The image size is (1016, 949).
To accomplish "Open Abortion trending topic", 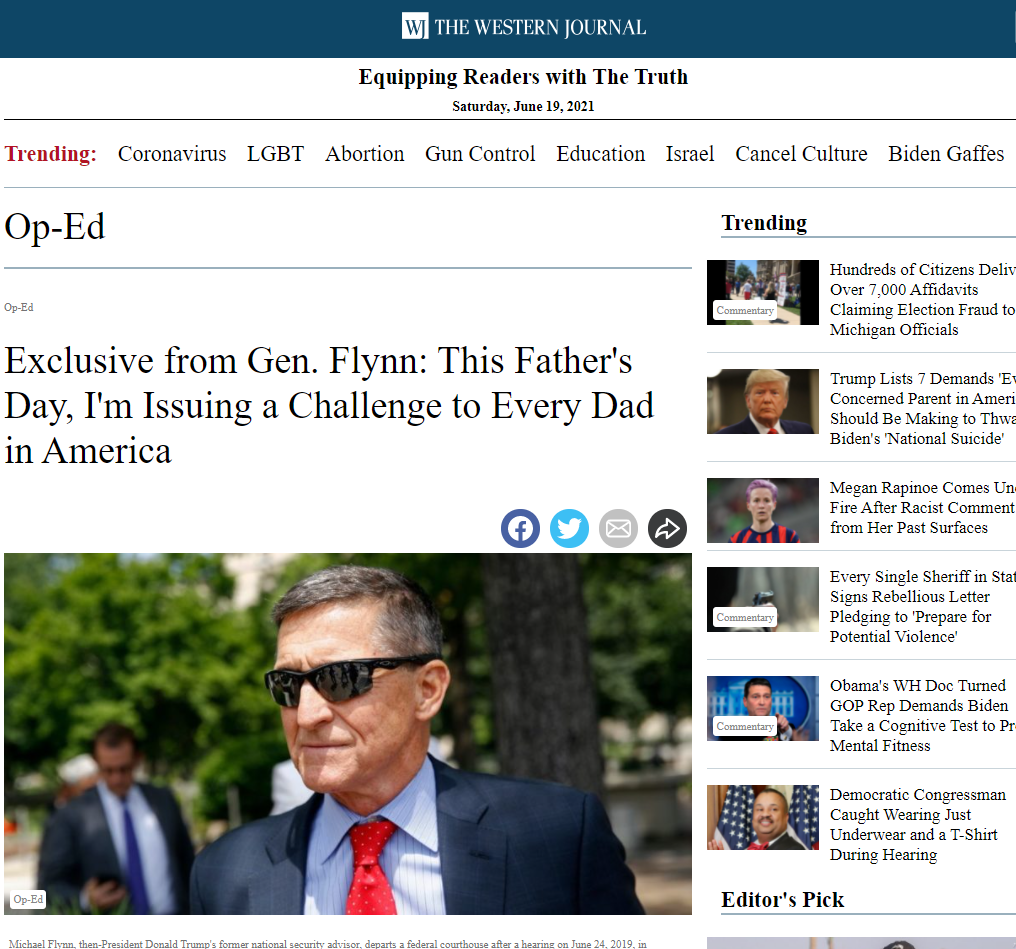I will pyautogui.click(x=365, y=154).
